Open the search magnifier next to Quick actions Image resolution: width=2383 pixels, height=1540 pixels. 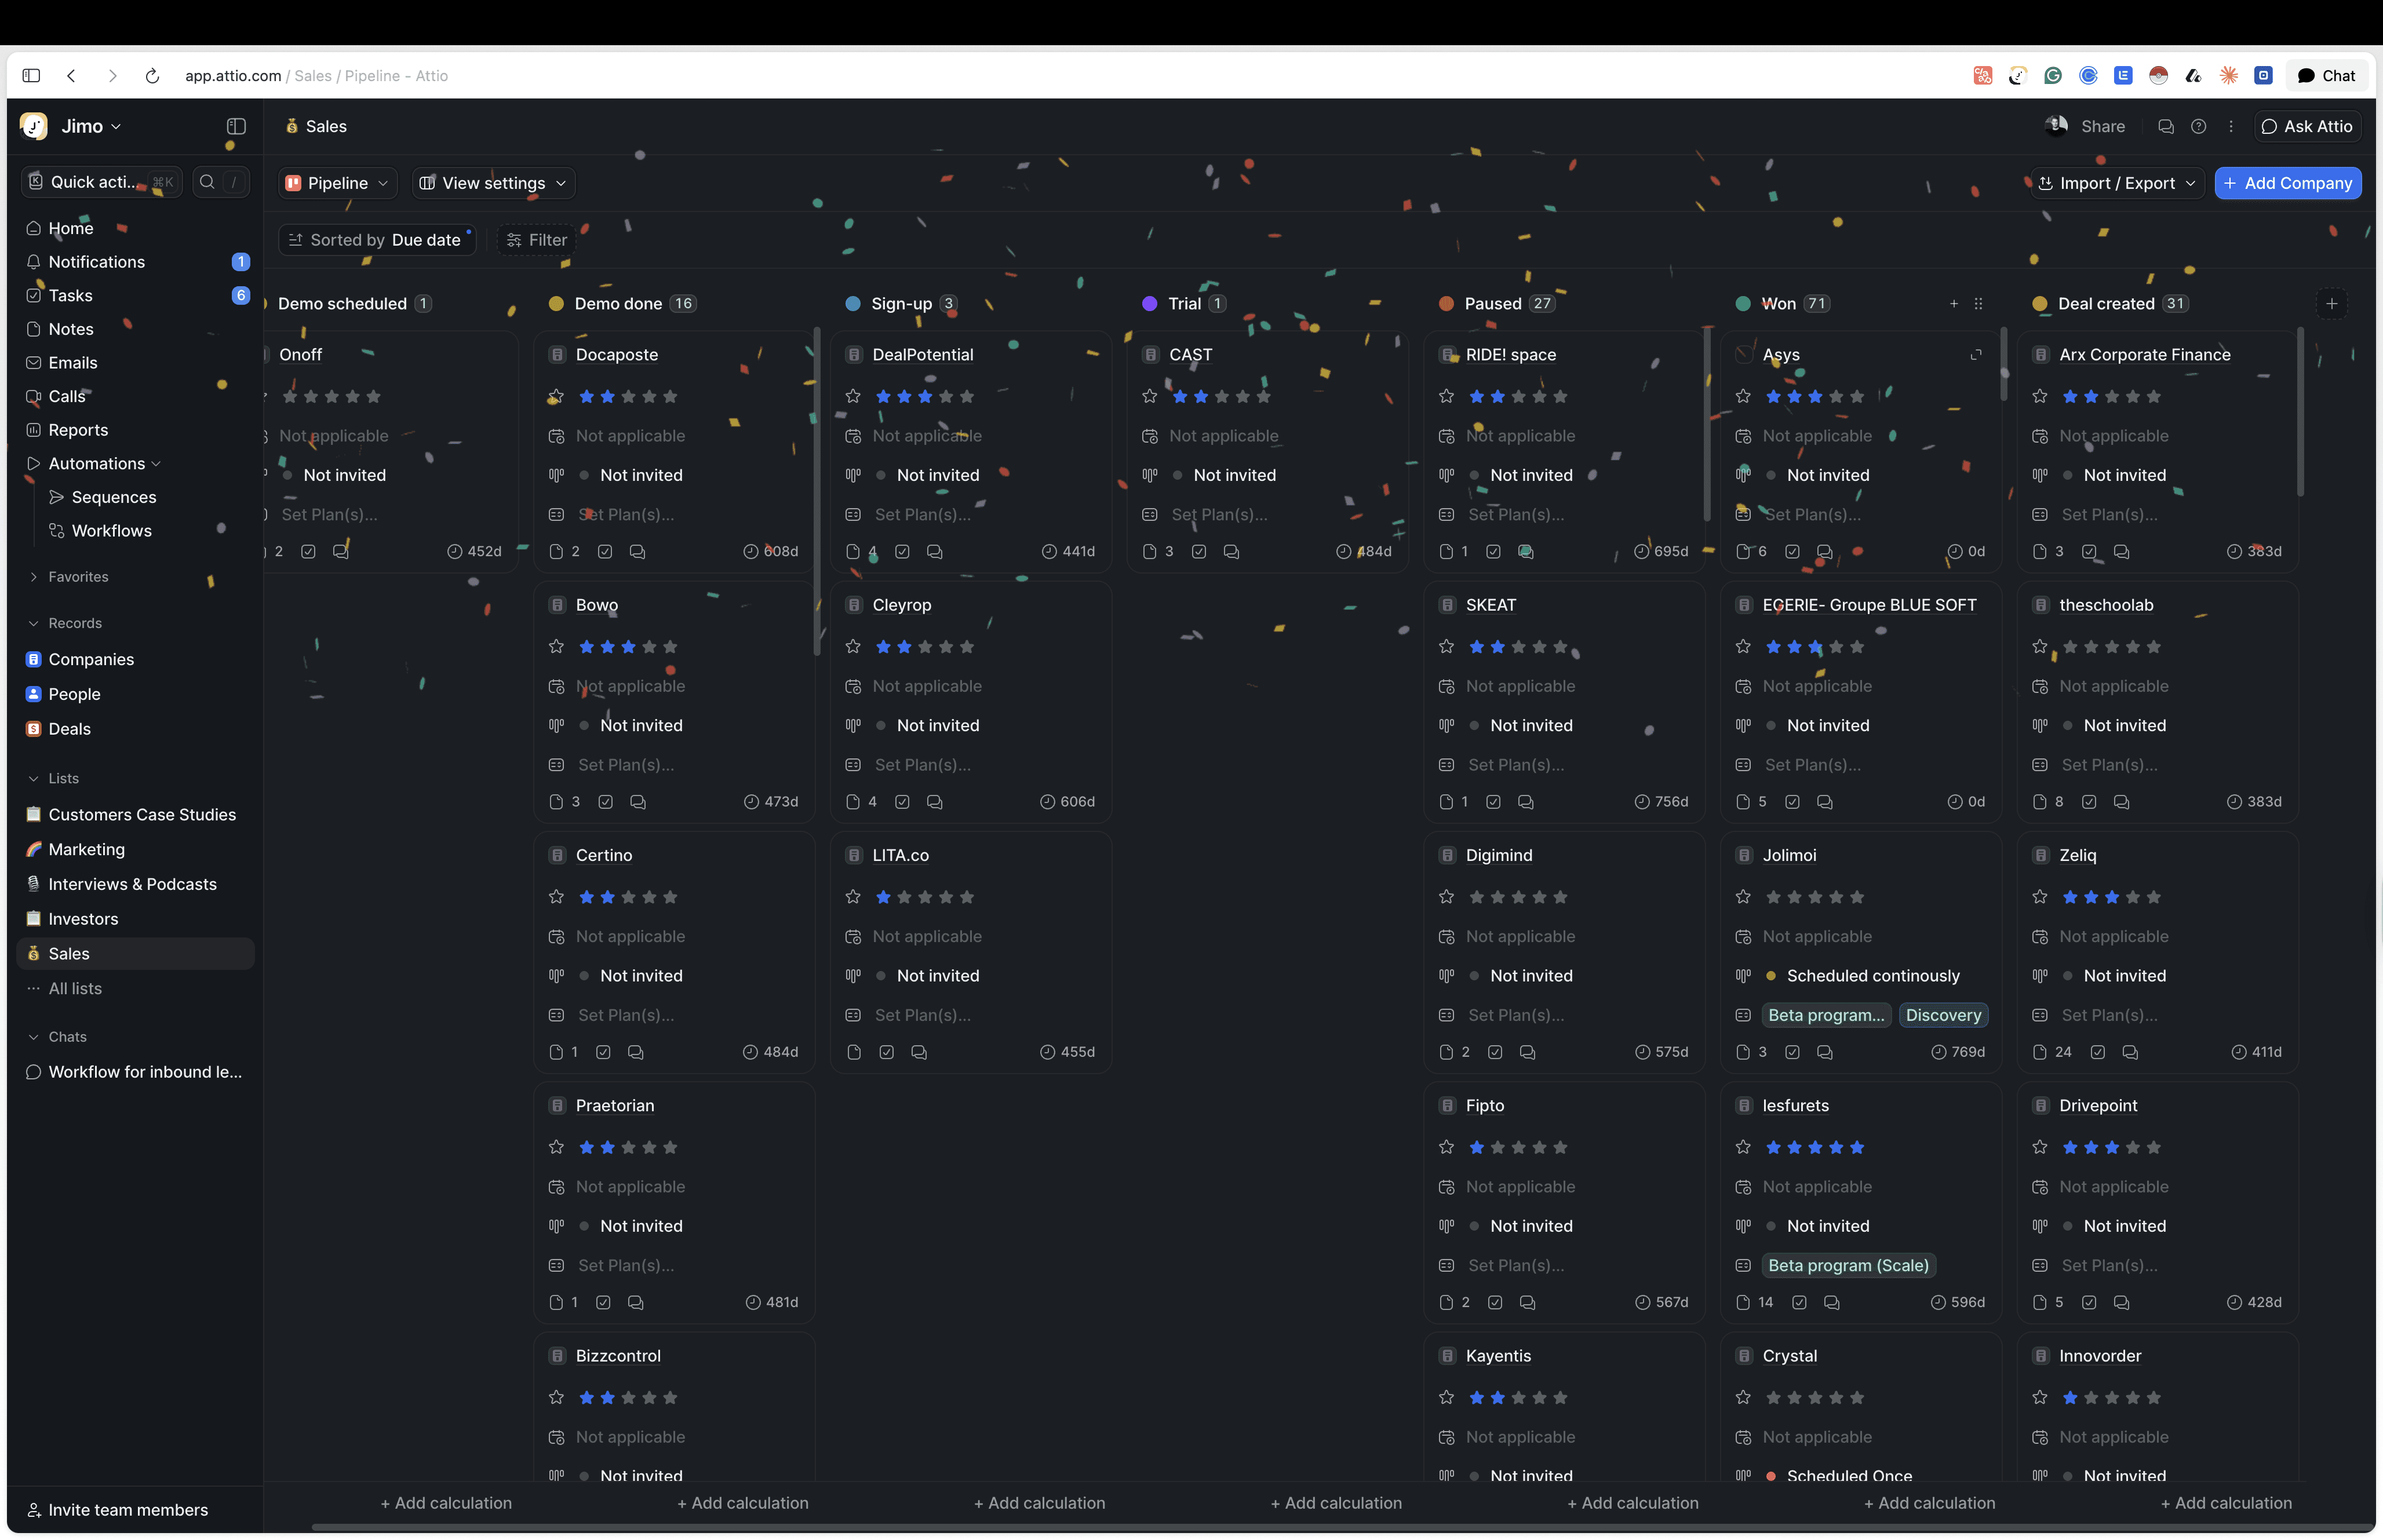[x=206, y=182]
